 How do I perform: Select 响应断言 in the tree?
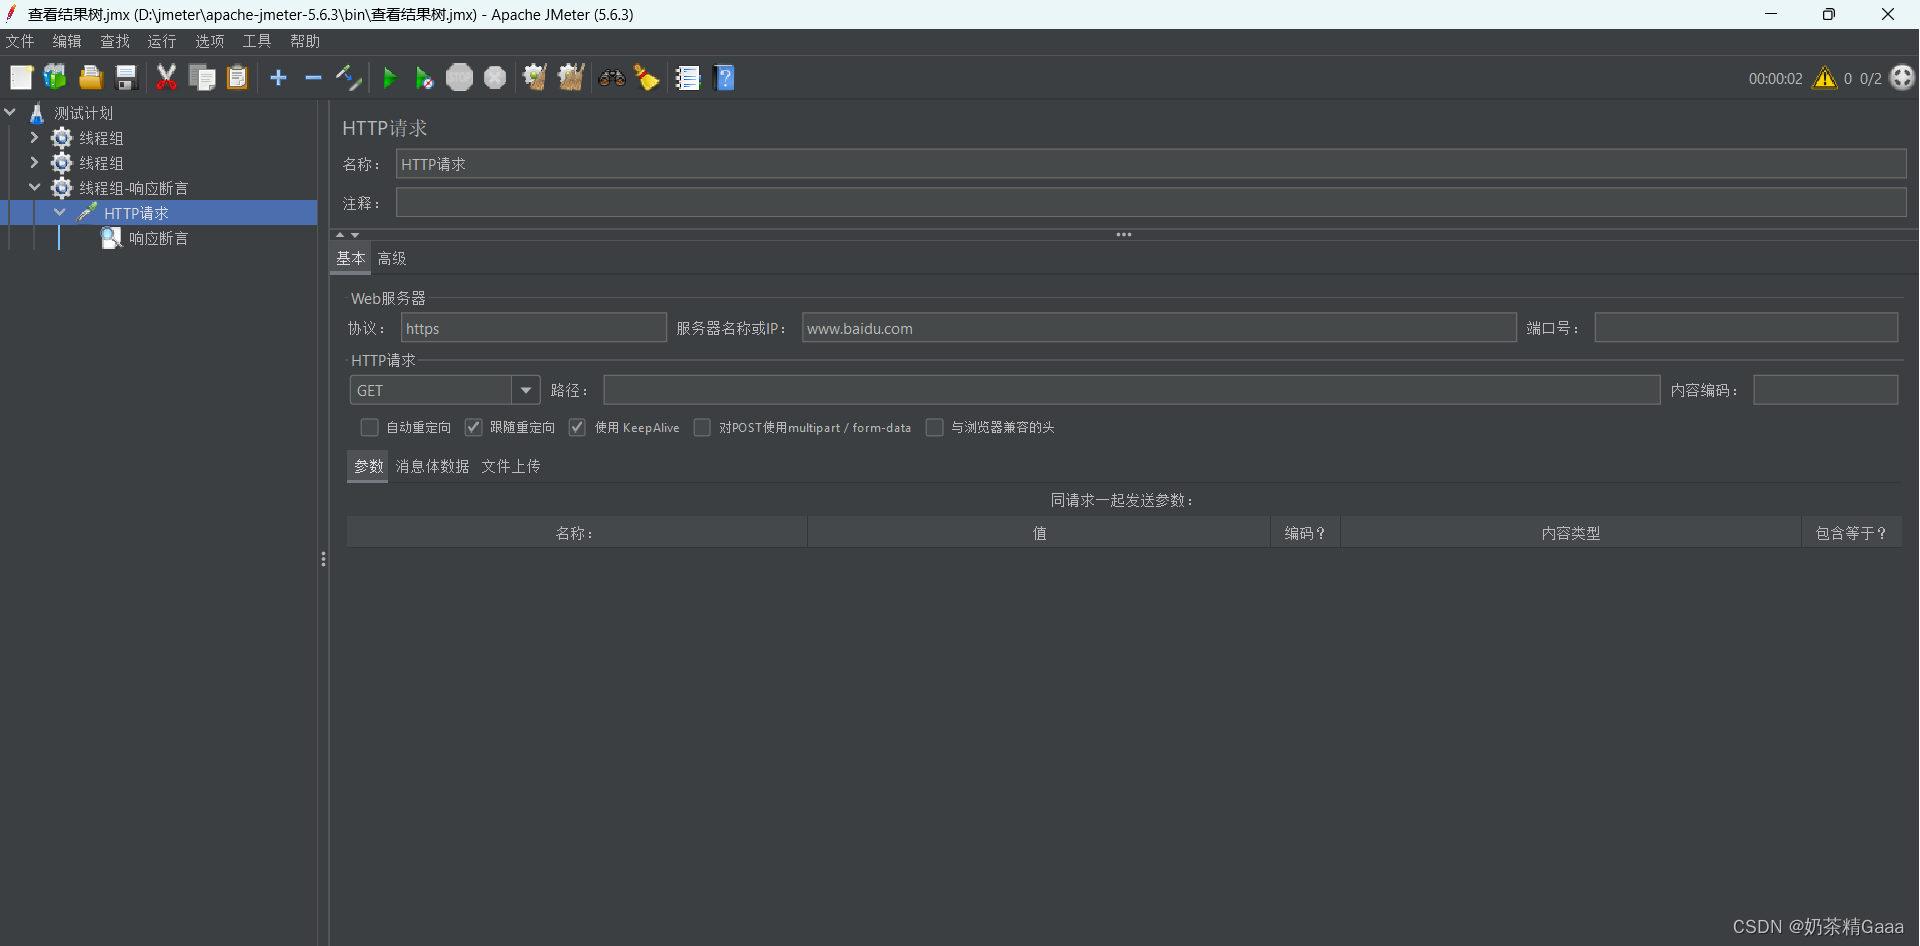158,238
